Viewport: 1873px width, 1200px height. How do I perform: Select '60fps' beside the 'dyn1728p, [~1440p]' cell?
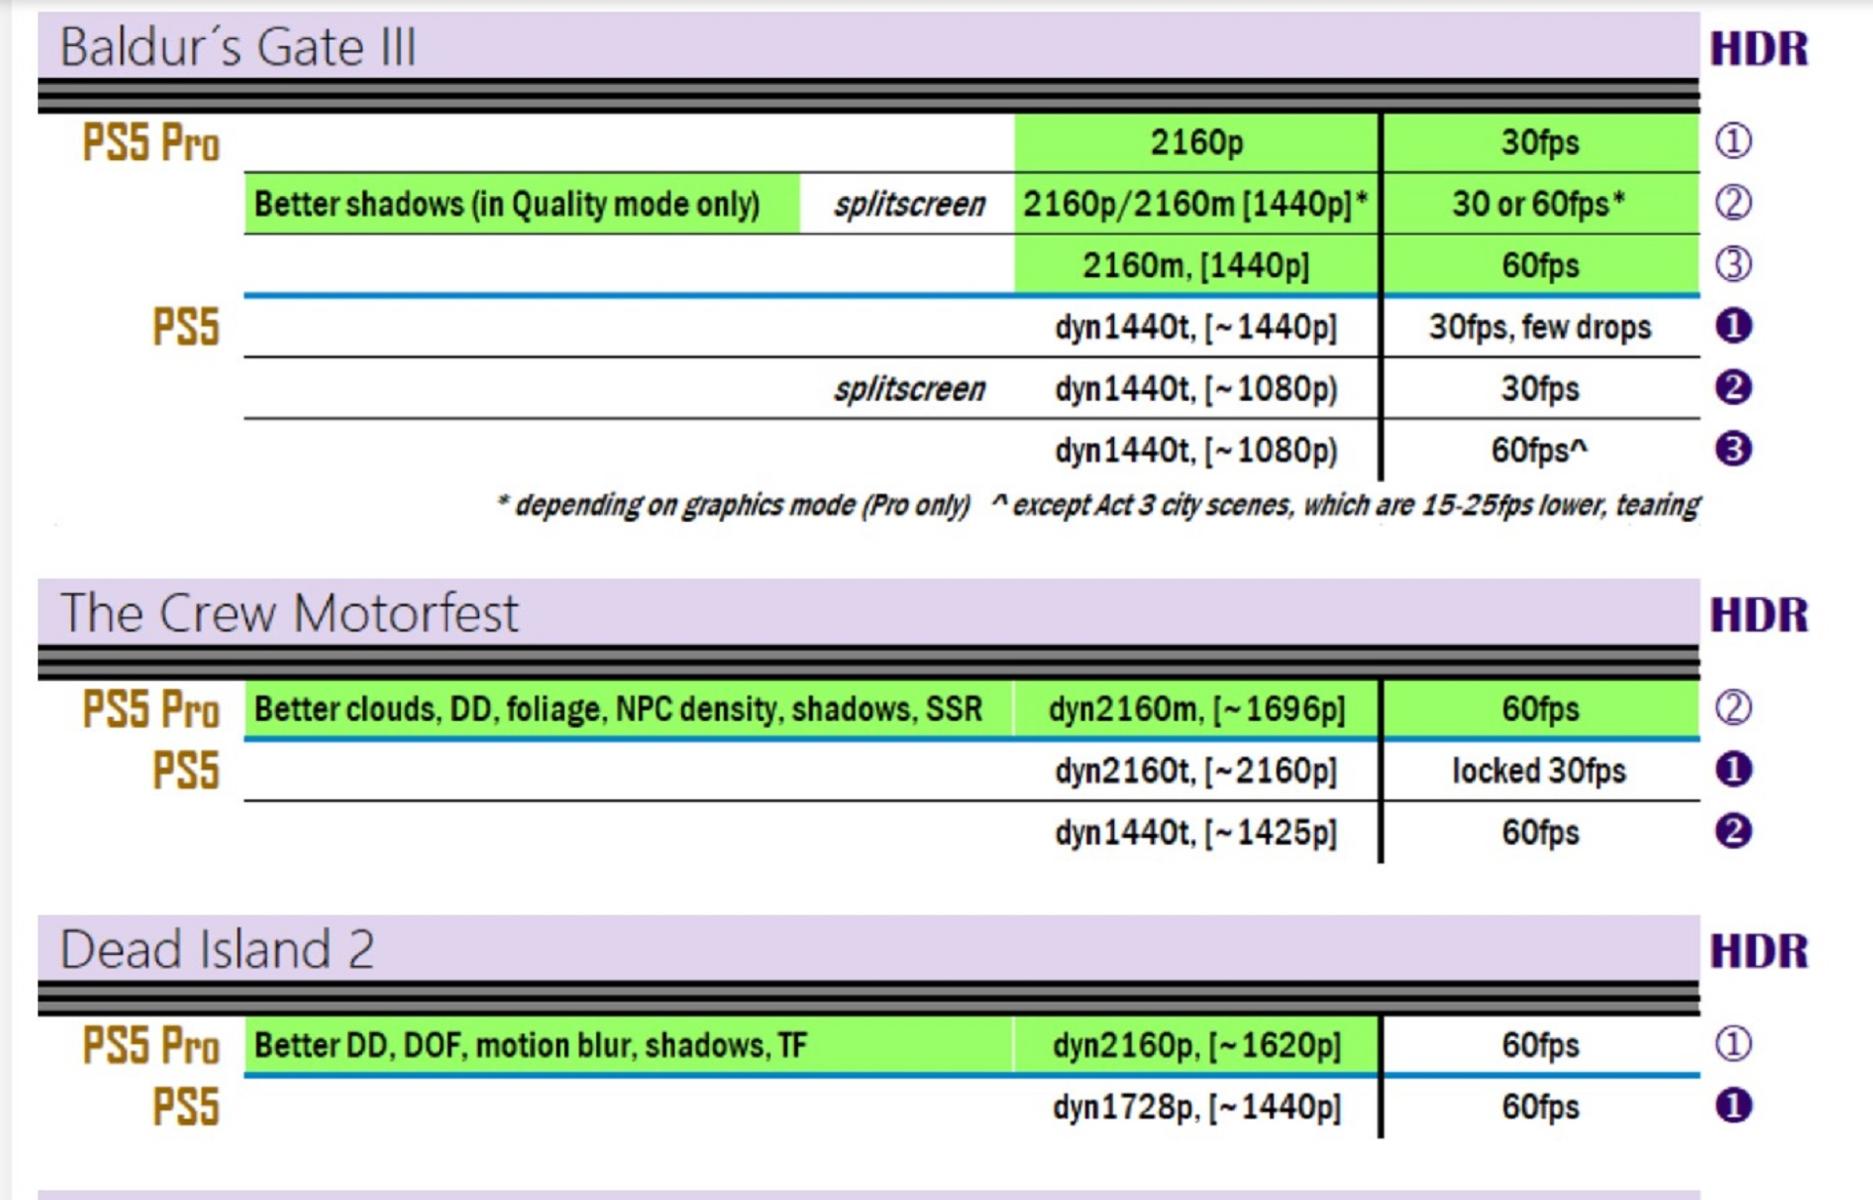1540,1108
